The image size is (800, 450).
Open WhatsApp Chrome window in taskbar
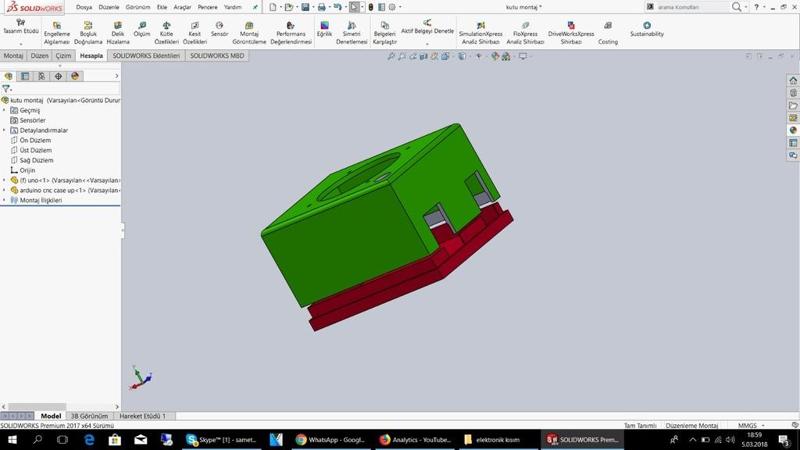(x=331, y=439)
